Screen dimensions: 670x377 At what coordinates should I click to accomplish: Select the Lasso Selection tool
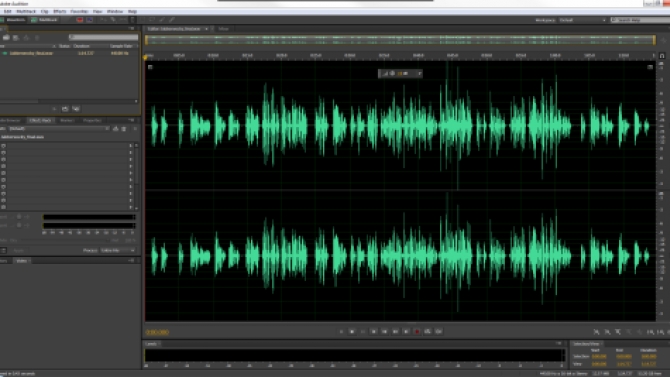click(152, 20)
